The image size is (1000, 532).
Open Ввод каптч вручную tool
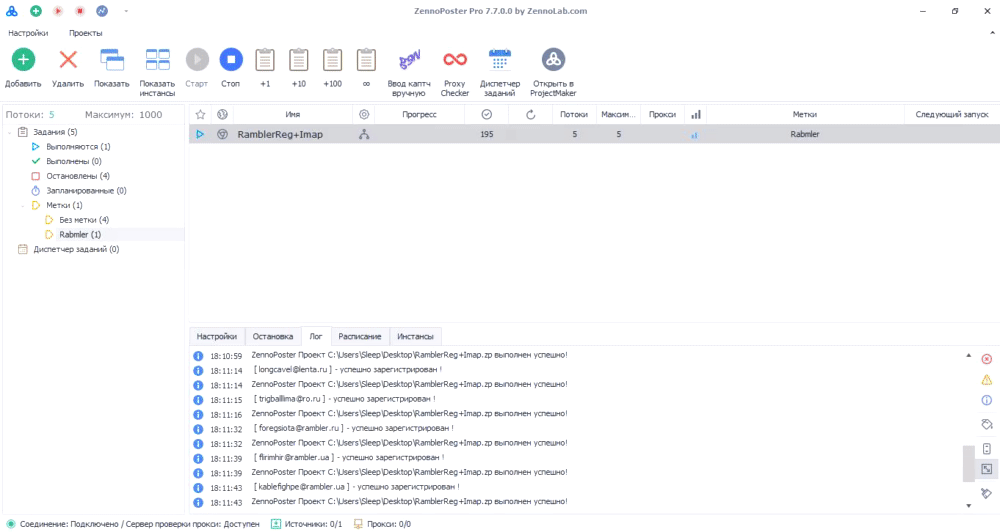(x=409, y=60)
